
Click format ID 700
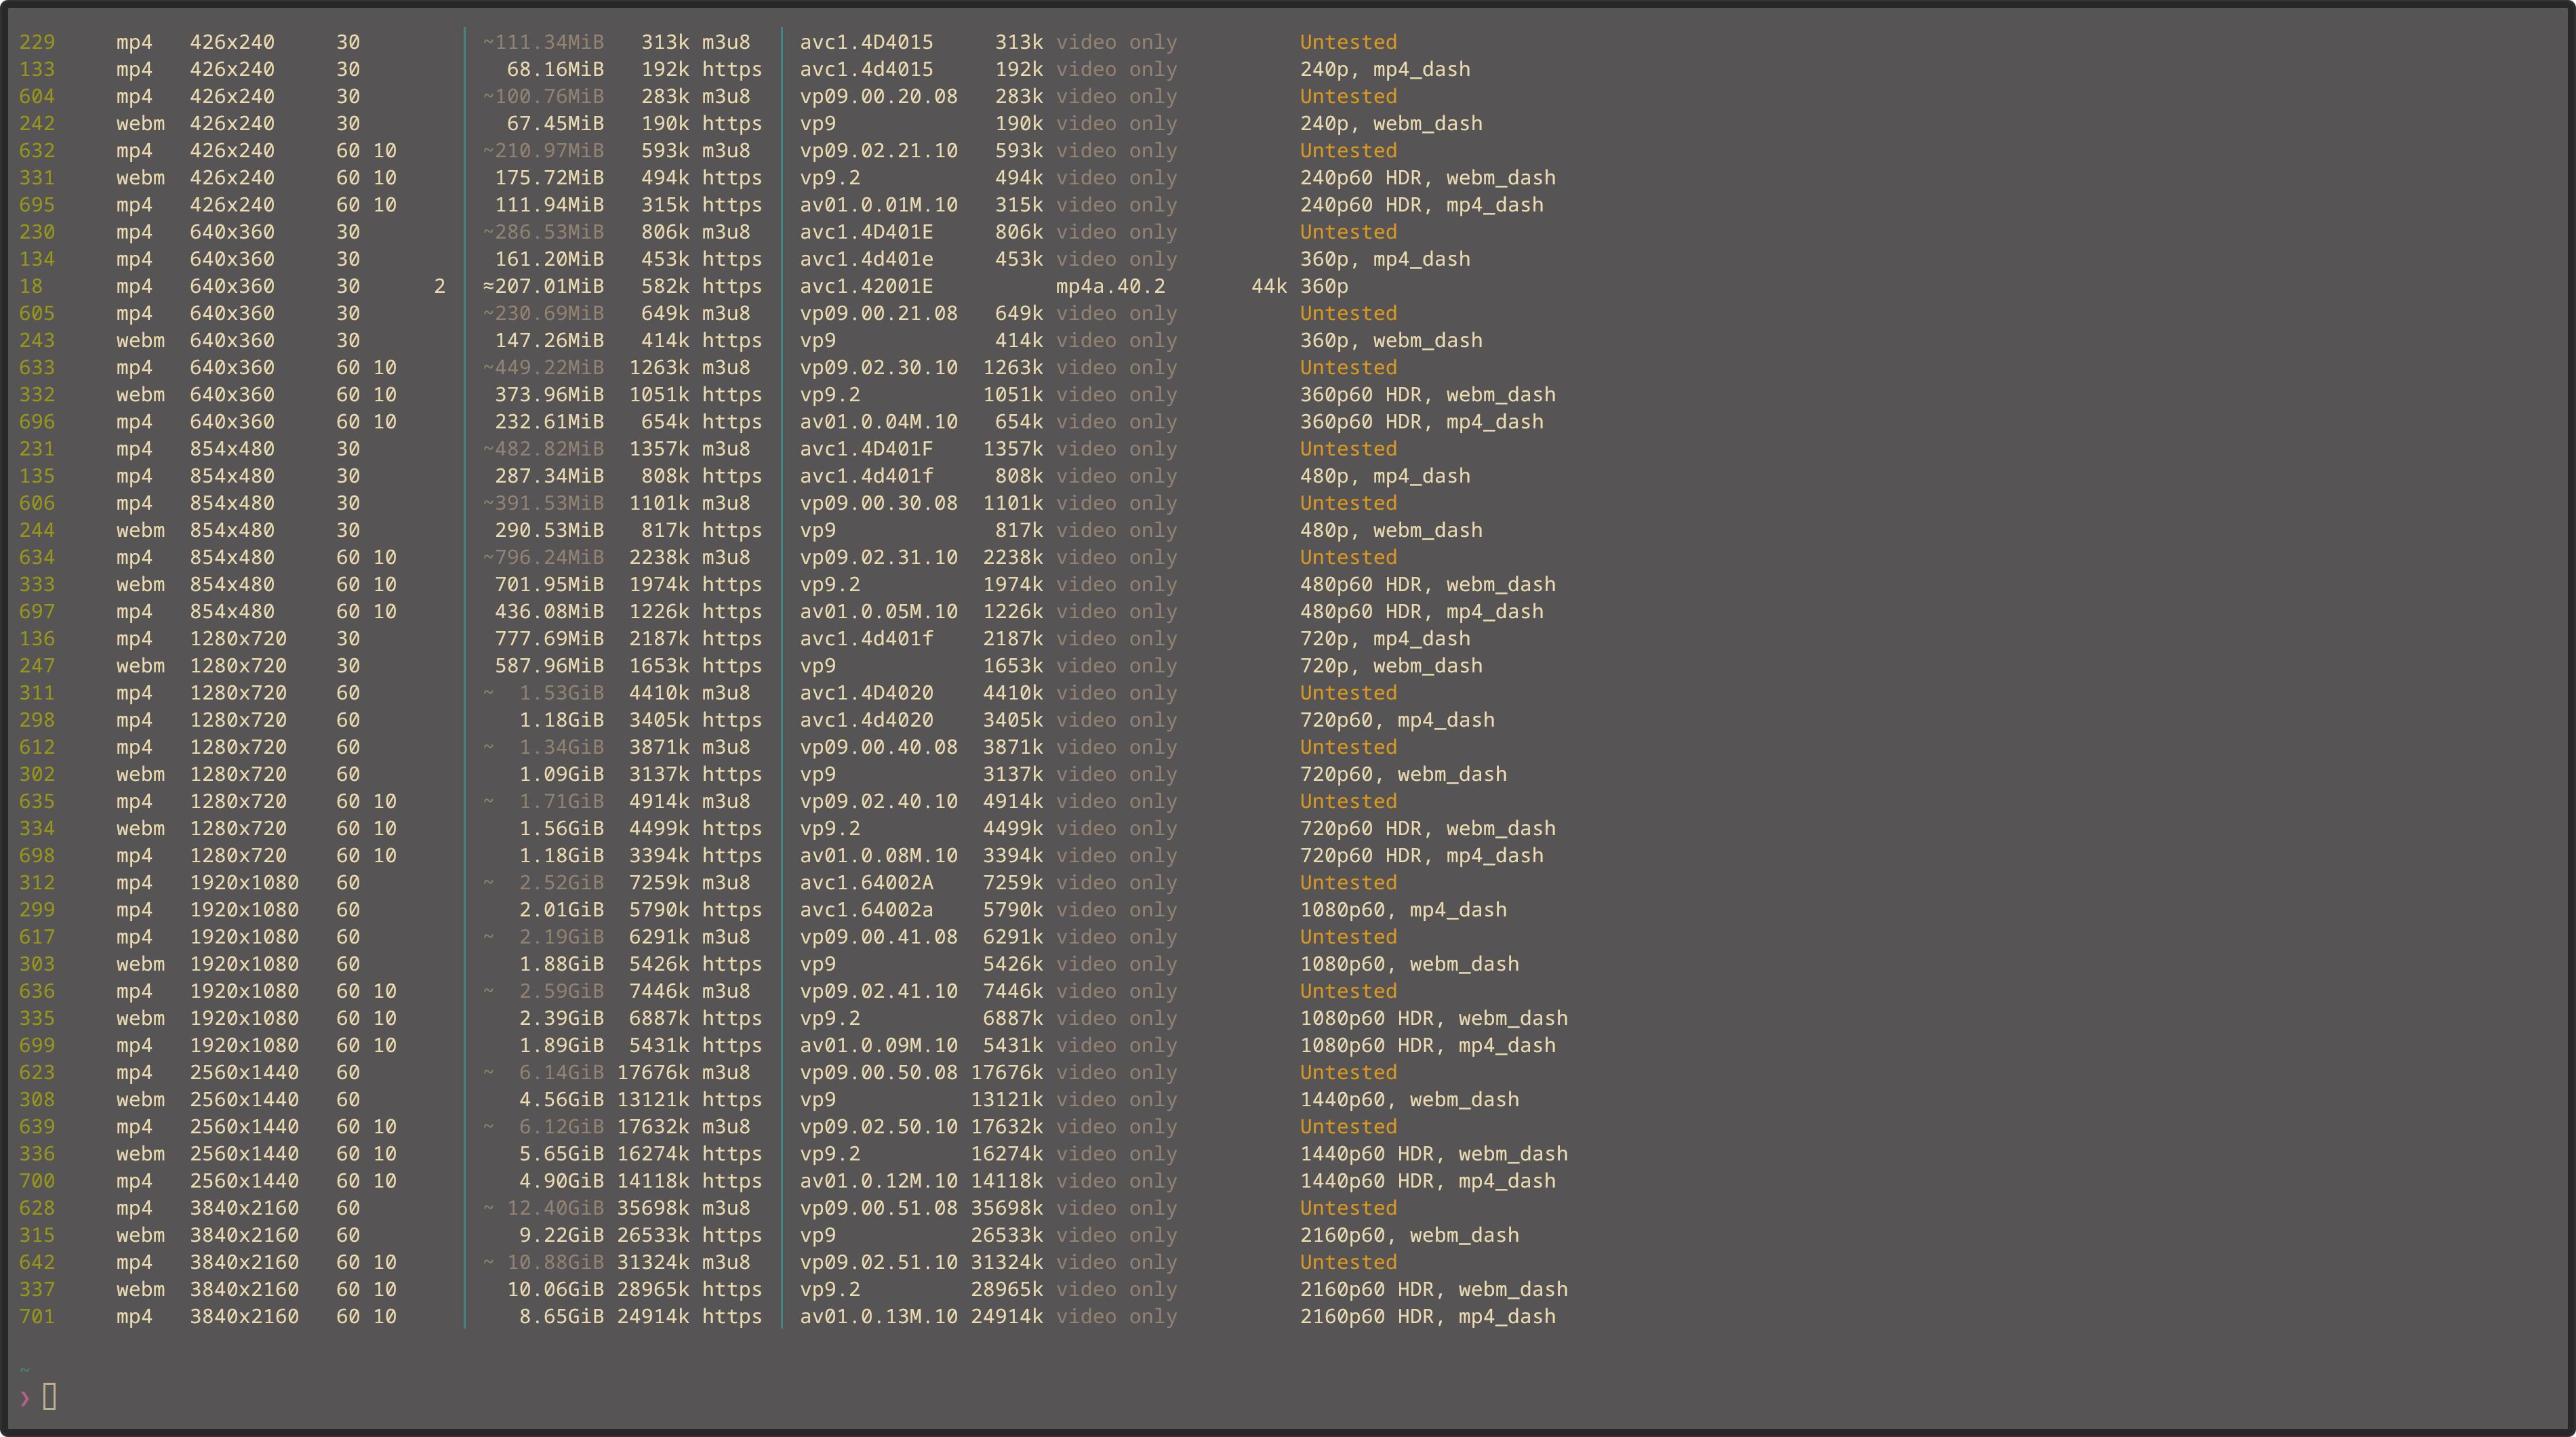click(37, 1181)
